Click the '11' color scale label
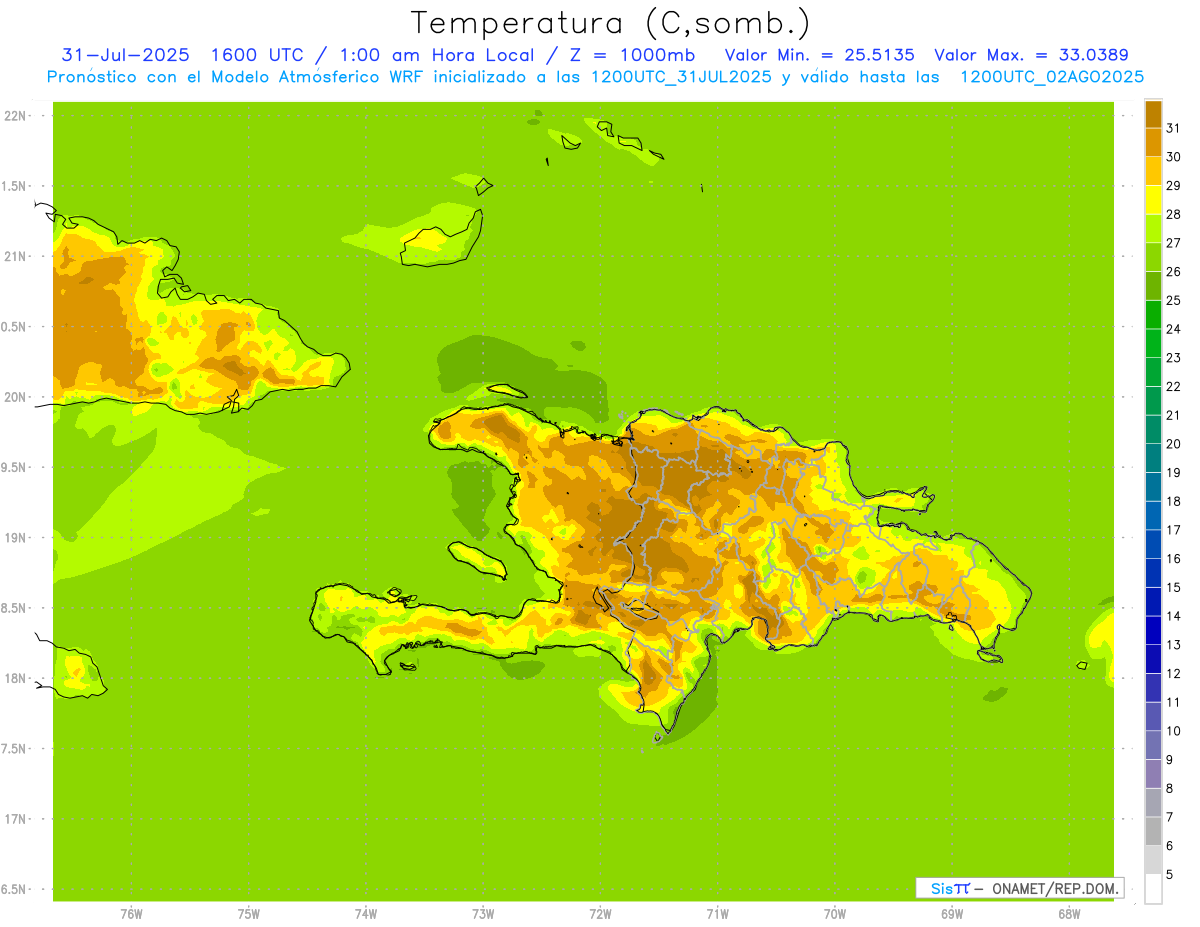The width and height of the screenshot is (1200, 927). click(1173, 702)
